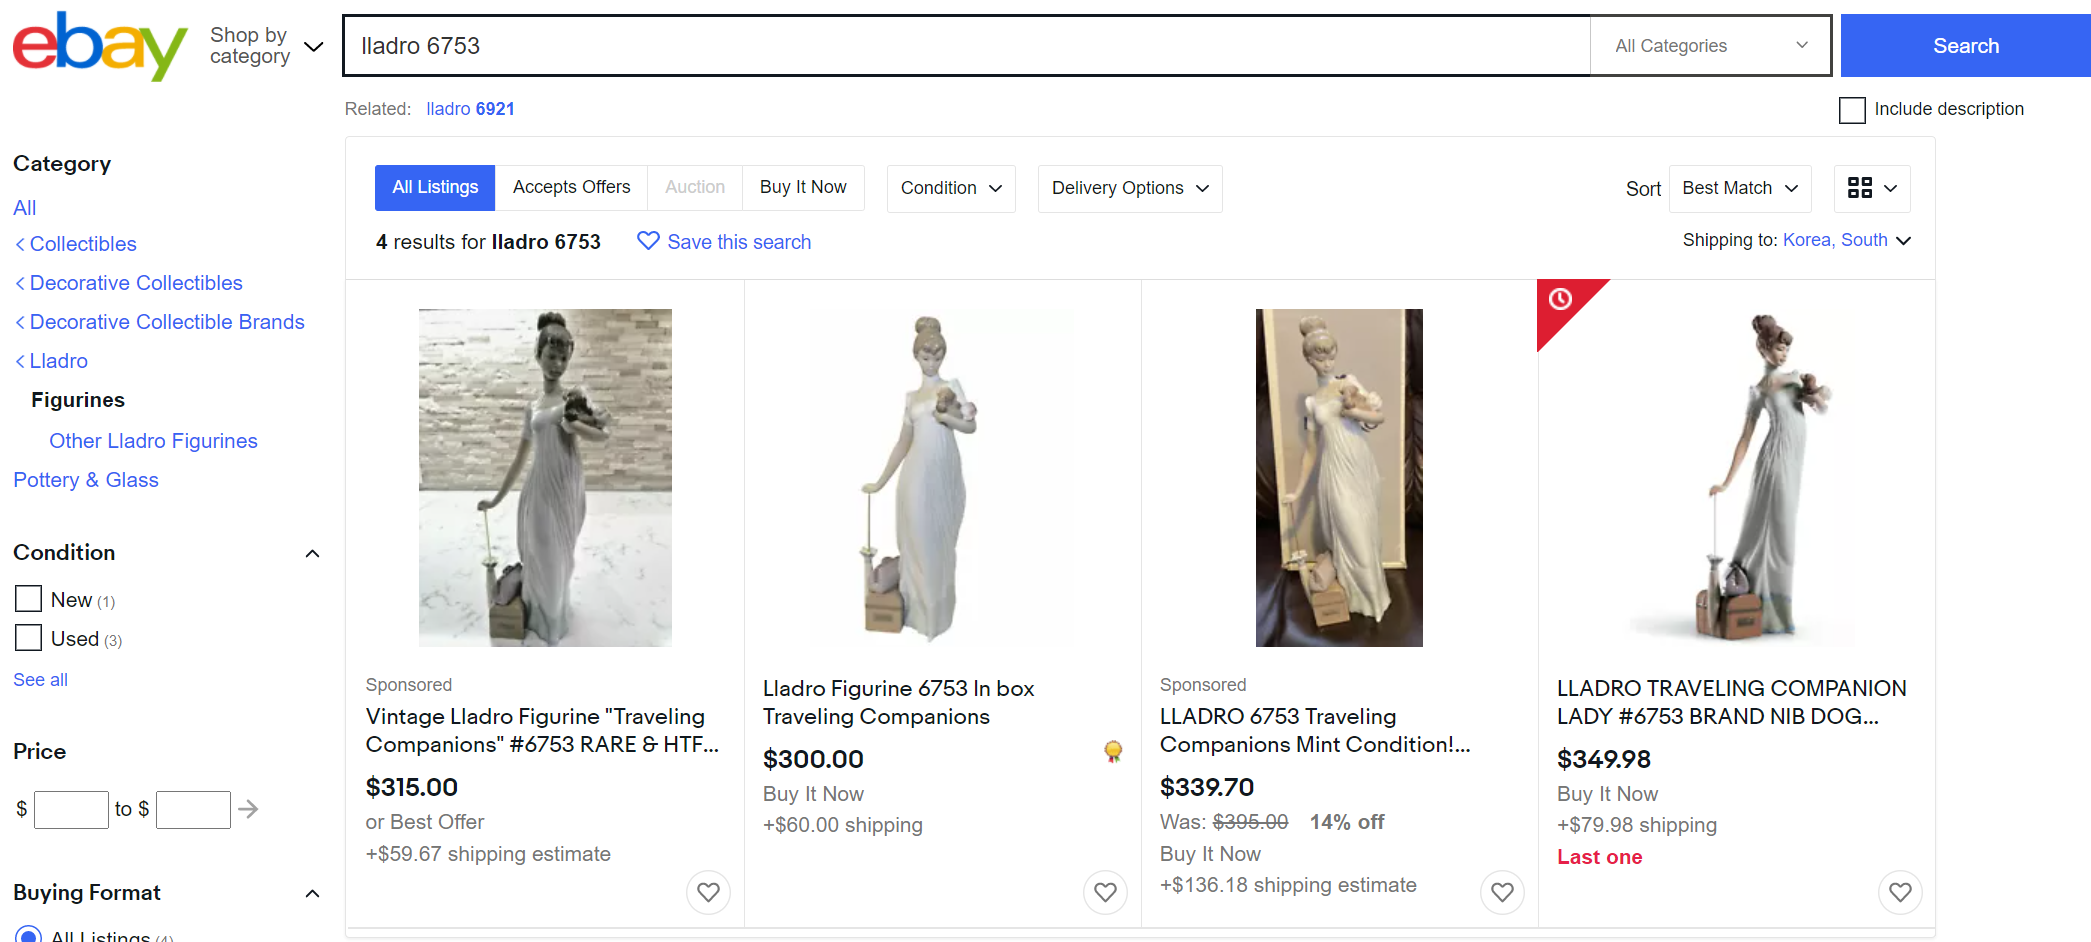
Task: Change view with the gallery grid icon
Action: tap(1872, 189)
